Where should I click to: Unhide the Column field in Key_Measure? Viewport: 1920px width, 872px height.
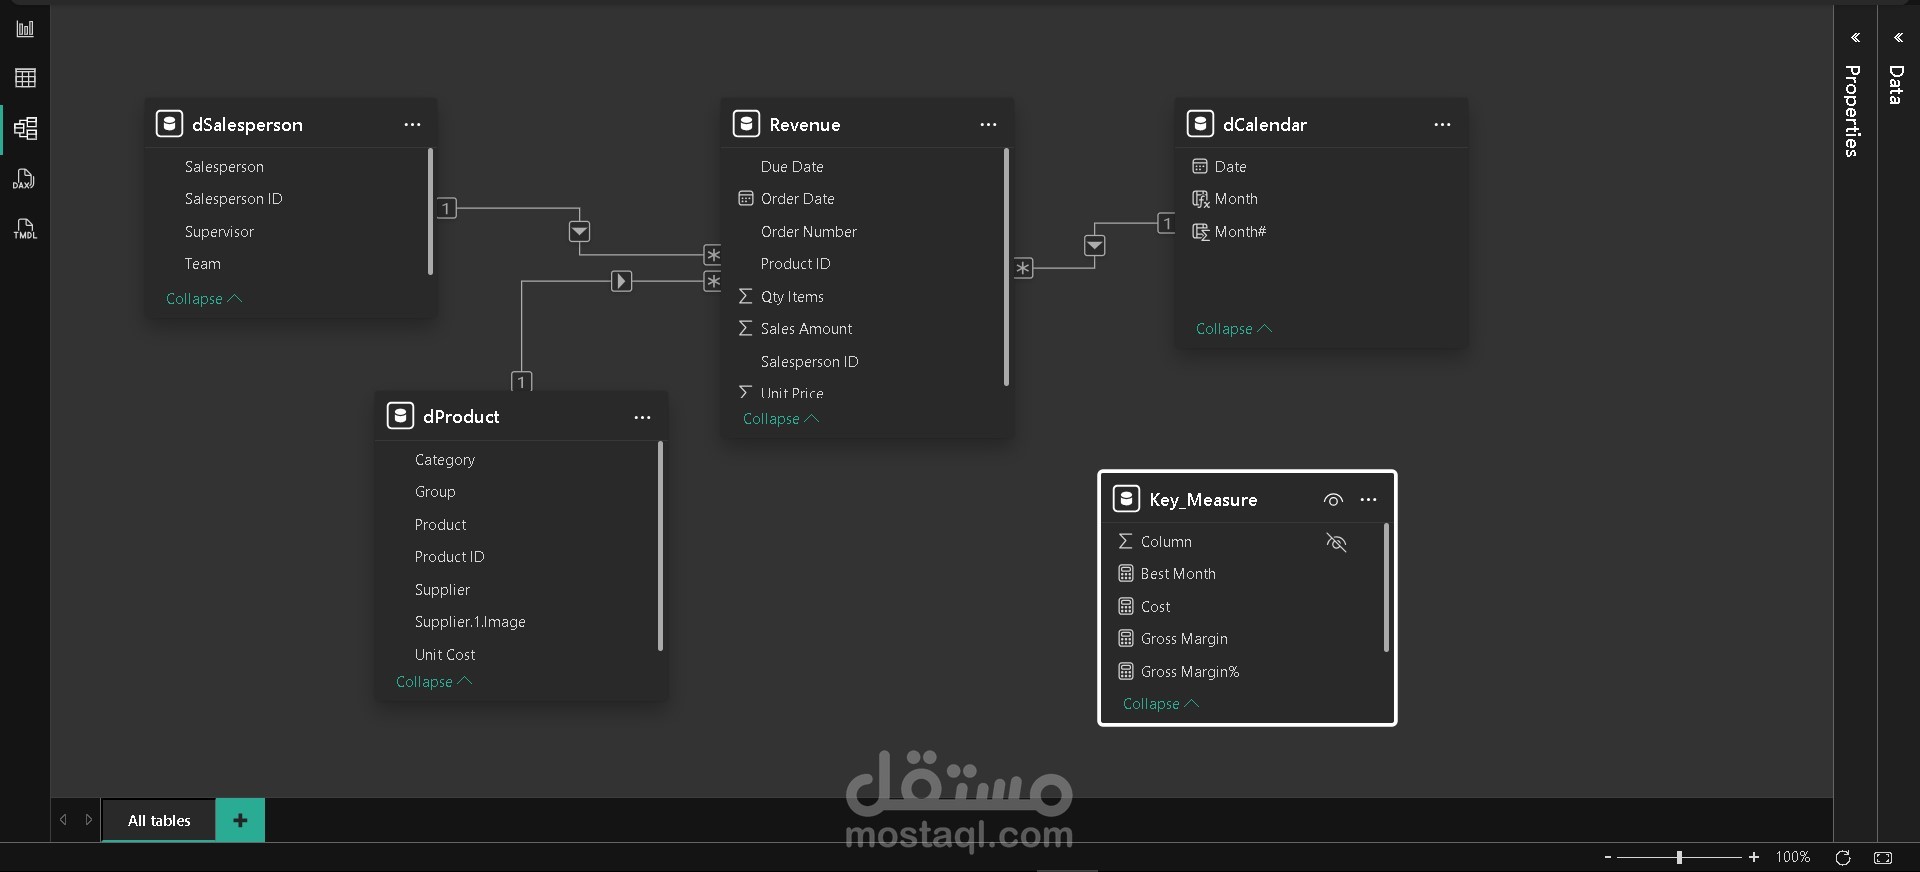click(1336, 542)
